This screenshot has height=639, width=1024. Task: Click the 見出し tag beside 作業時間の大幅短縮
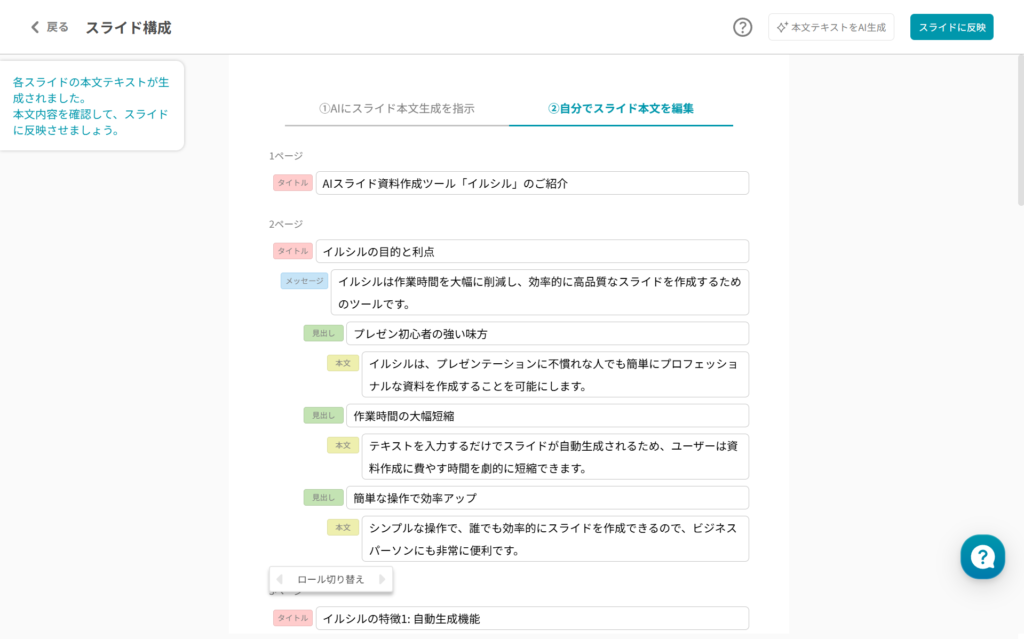click(323, 415)
